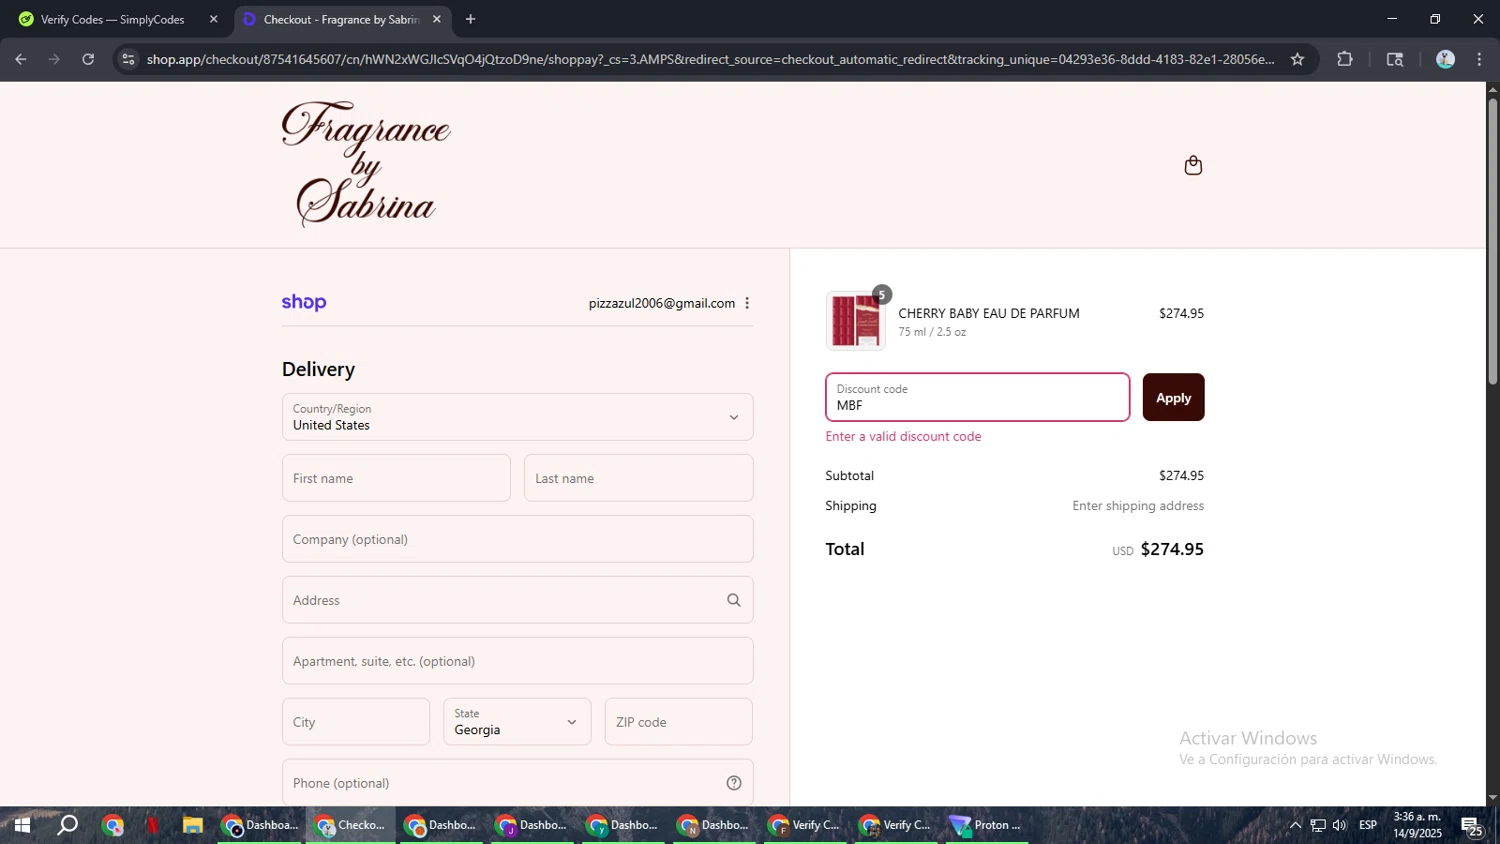Close the Verify Codes SimplyCodes tab

pos(213,19)
